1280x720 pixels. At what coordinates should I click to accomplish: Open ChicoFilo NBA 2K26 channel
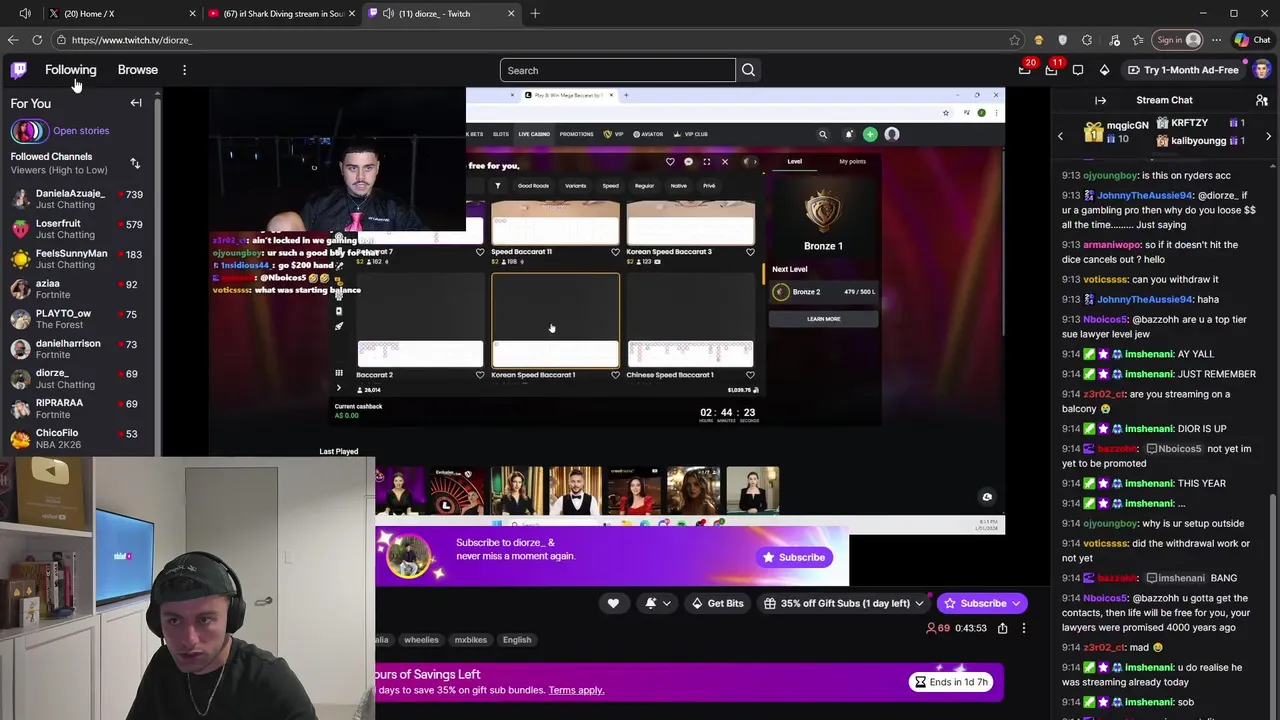point(78,438)
